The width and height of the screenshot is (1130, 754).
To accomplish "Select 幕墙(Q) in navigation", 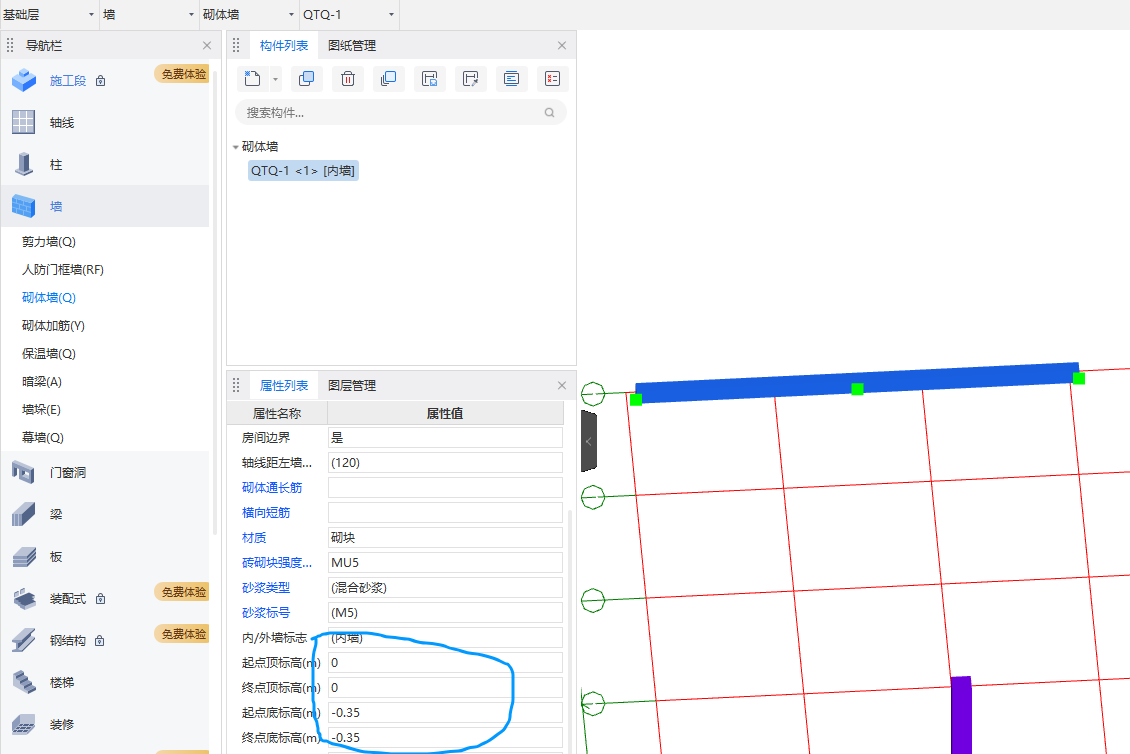I will click(43, 438).
